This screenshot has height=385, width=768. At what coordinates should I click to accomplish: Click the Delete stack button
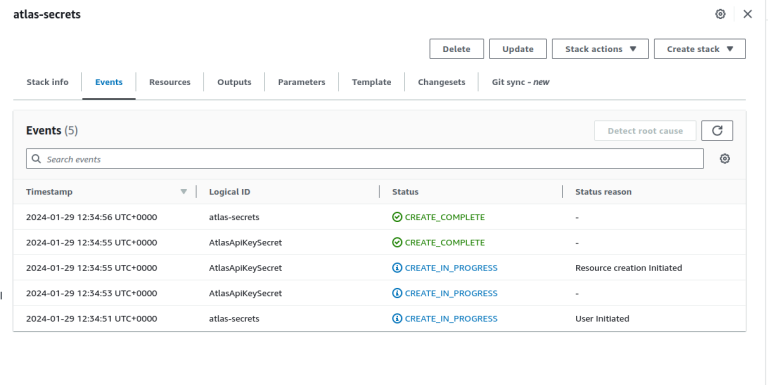point(456,49)
